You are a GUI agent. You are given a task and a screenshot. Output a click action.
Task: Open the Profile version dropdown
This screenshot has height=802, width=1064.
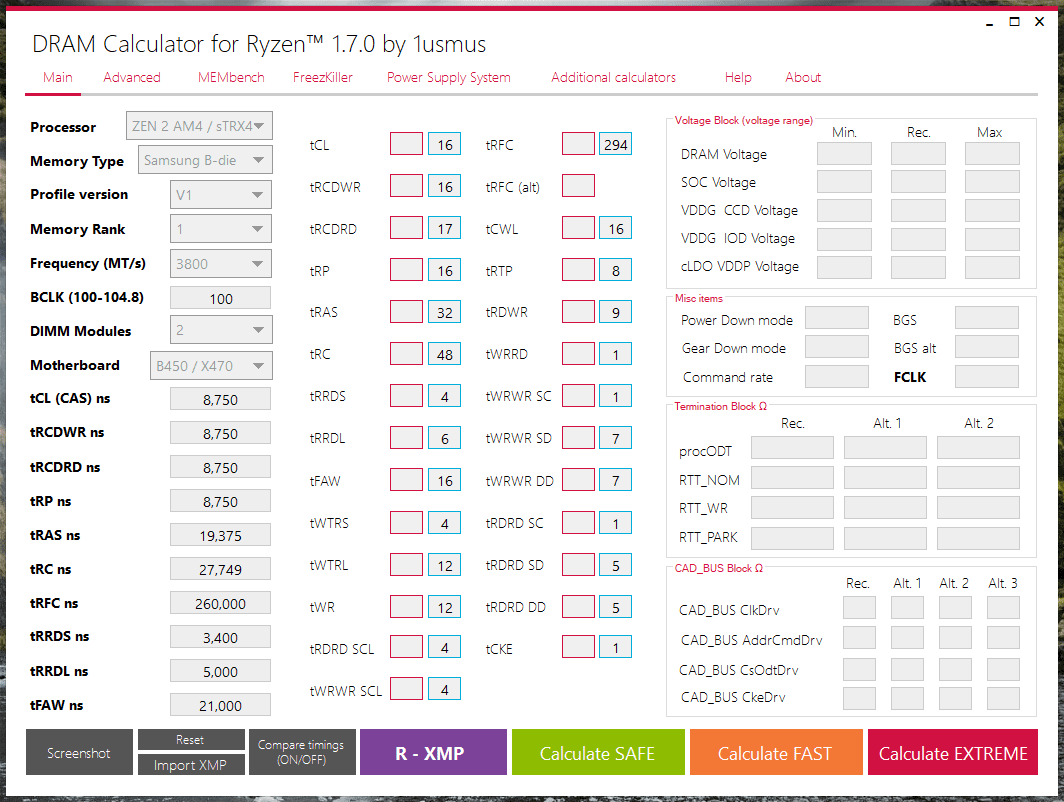click(x=221, y=195)
